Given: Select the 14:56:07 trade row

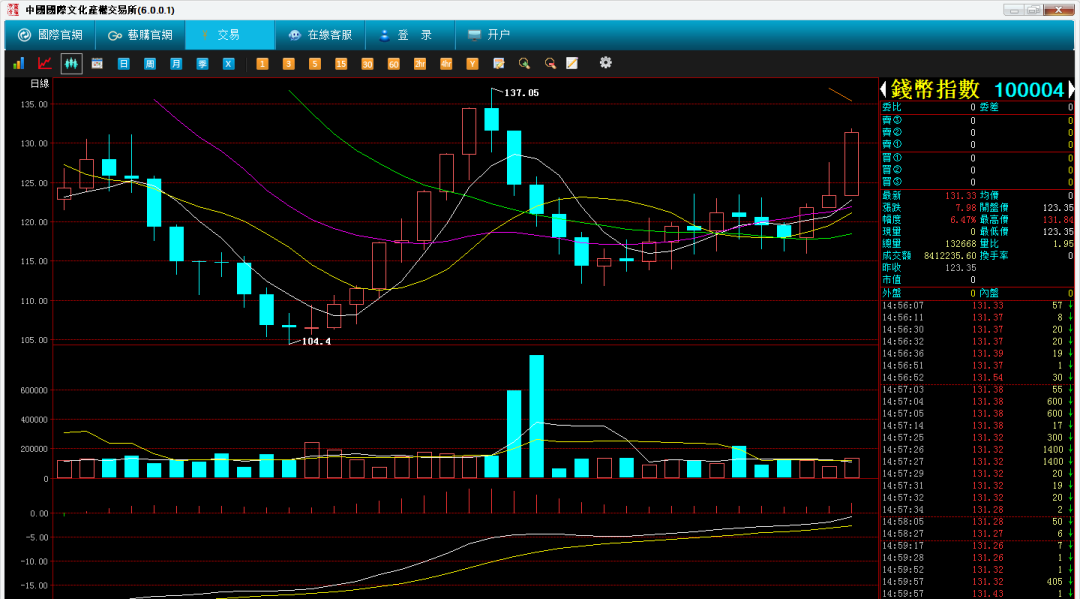Looking at the screenshot, I should point(977,306).
